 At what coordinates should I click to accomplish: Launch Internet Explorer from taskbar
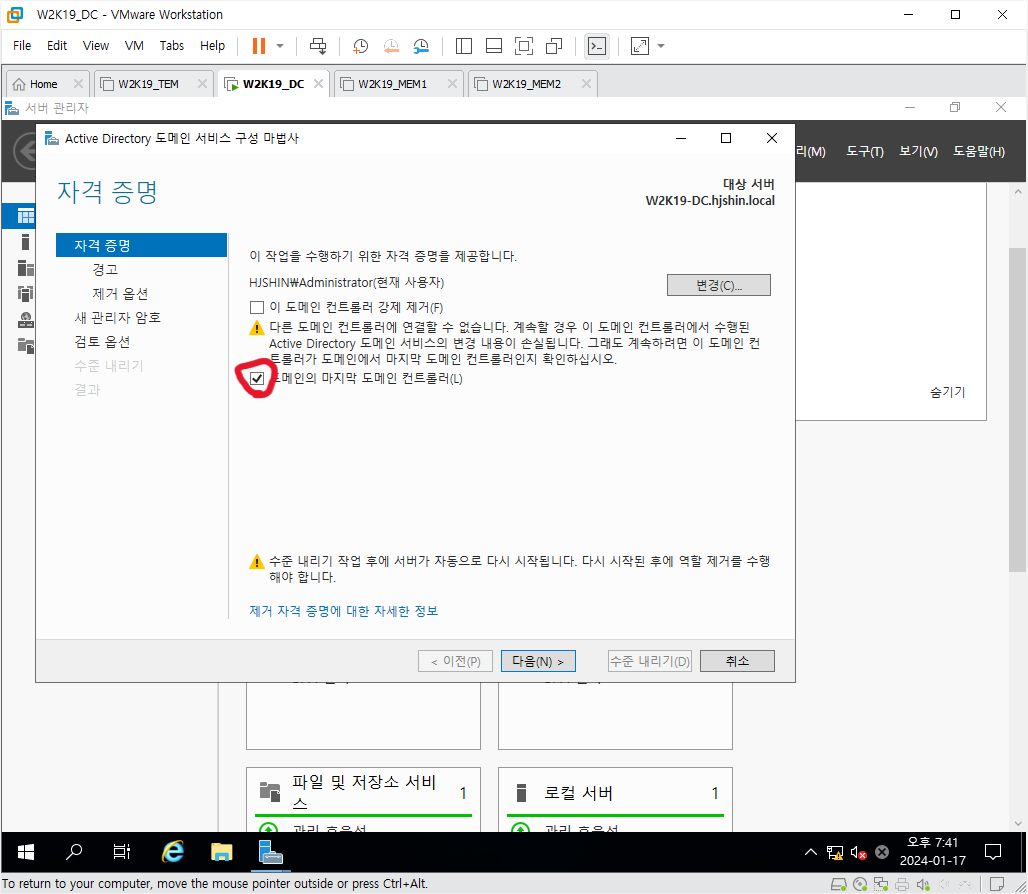pyautogui.click(x=172, y=852)
